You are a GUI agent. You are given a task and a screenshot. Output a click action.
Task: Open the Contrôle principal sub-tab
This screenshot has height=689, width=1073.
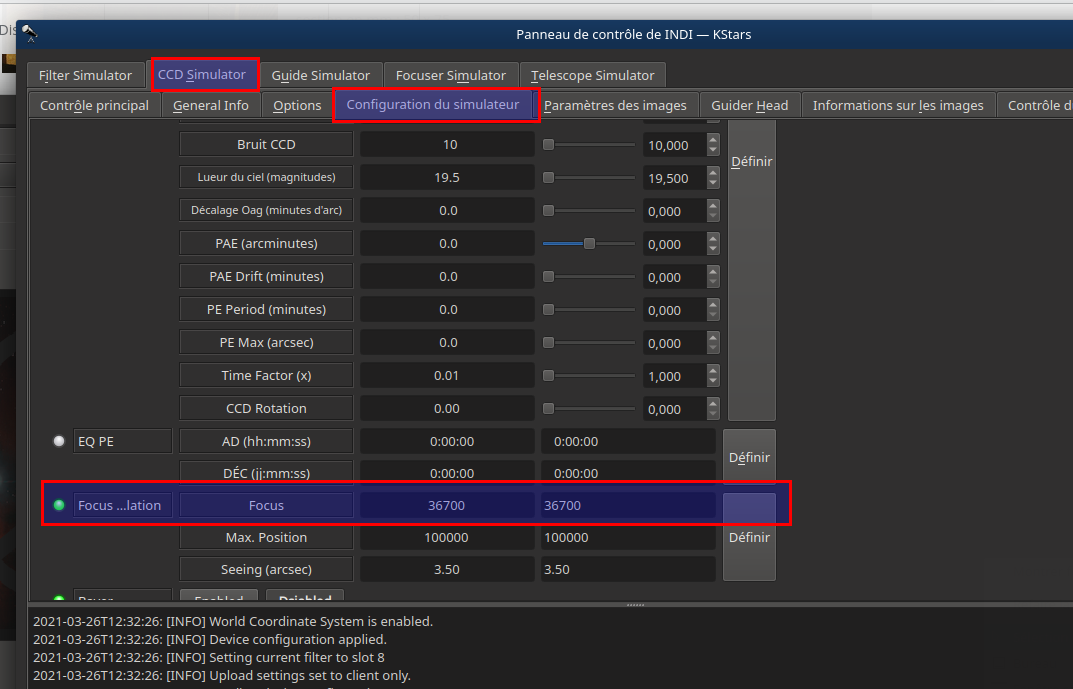(94, 105)
